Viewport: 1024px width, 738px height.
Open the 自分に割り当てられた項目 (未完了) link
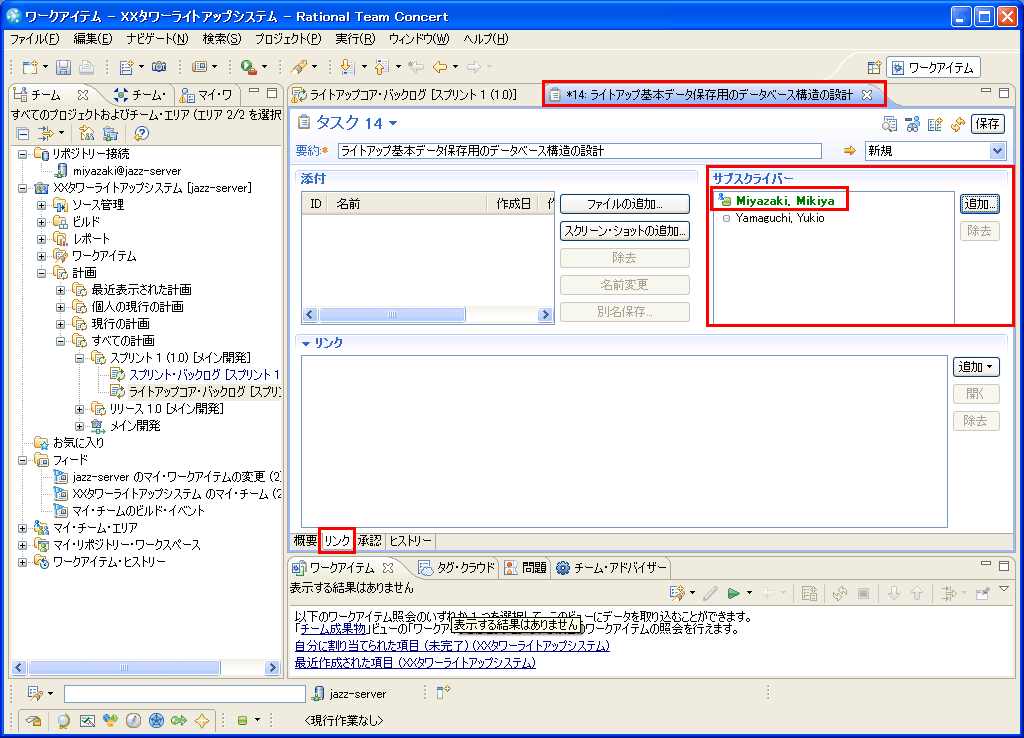click(x=452, y=646)
